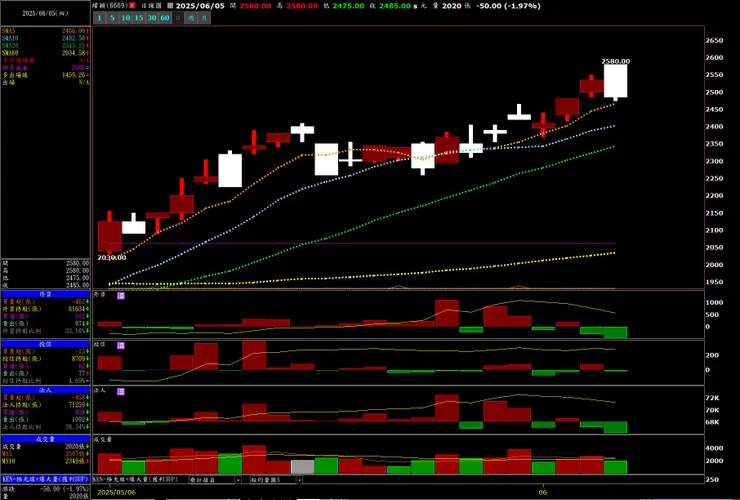
Task: Click the -50.00 (-1.97%) change in header
Action: [509, 6]
